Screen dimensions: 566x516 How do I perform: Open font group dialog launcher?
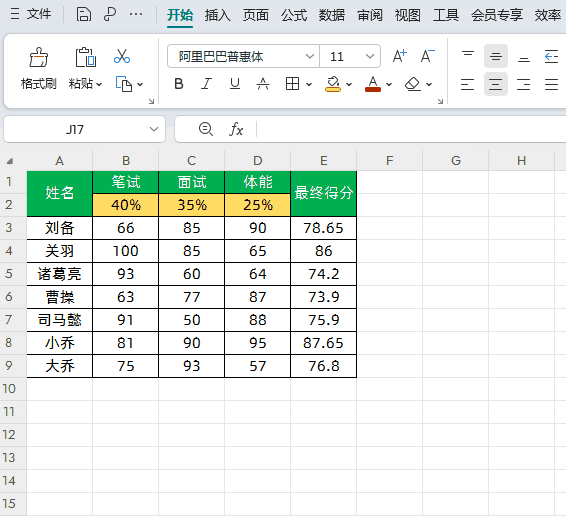440,101
